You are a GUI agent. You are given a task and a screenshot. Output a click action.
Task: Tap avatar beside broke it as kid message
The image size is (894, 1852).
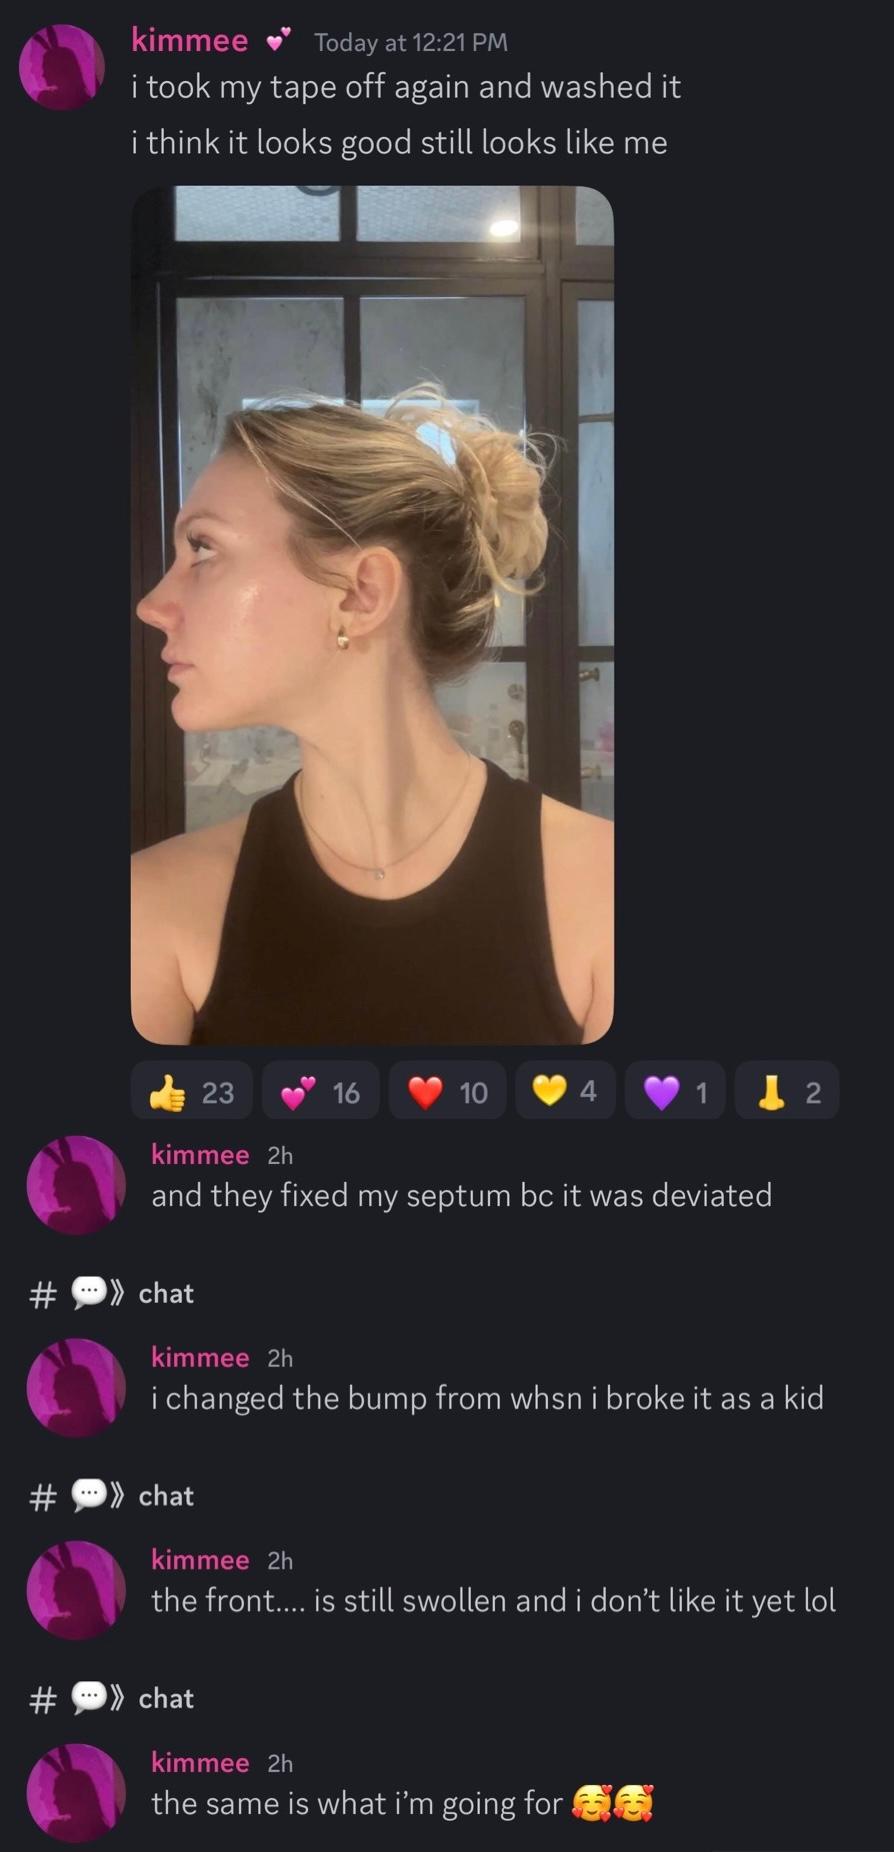76,1388
